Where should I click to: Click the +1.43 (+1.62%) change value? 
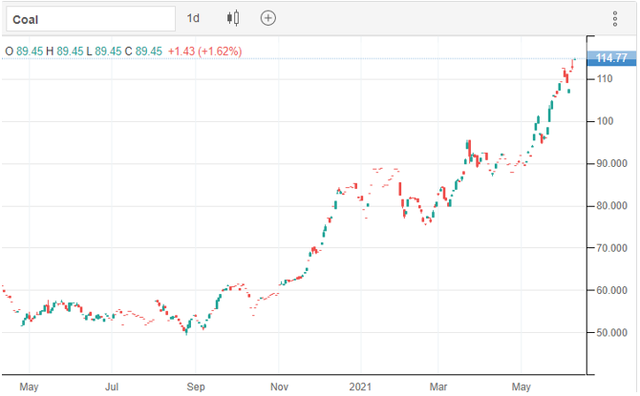205,51
